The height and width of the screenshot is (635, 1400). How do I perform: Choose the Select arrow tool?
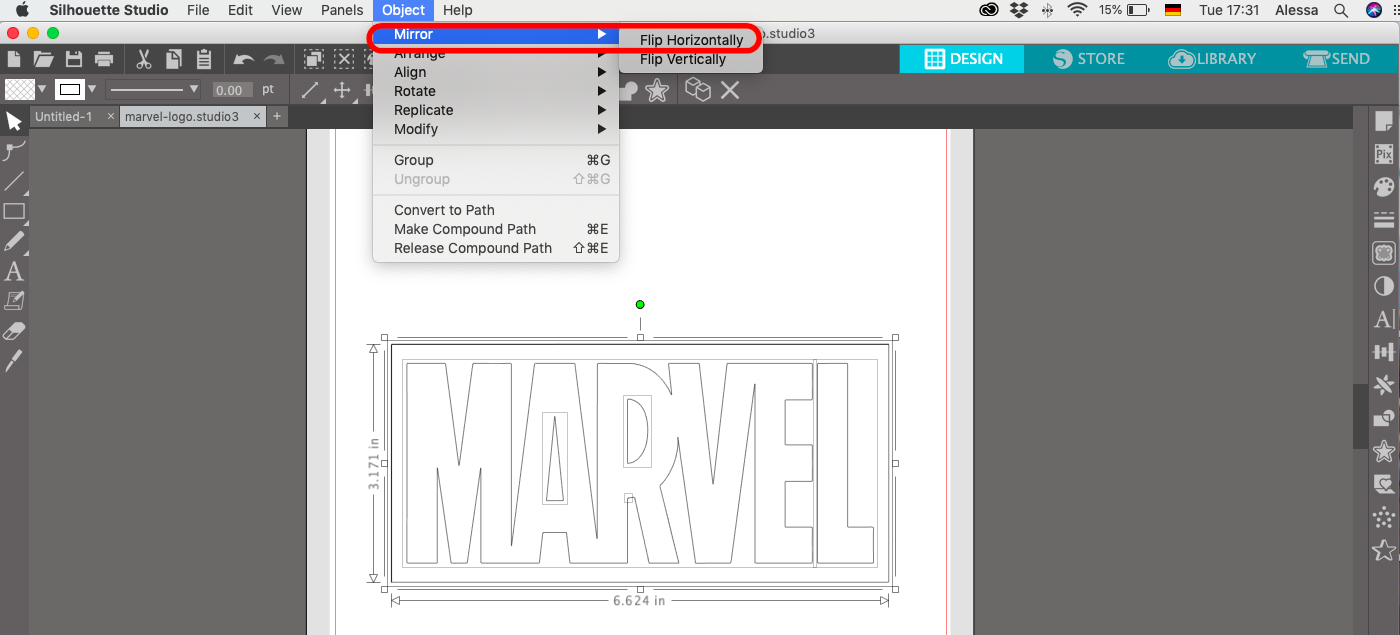(x=14, y=121)
